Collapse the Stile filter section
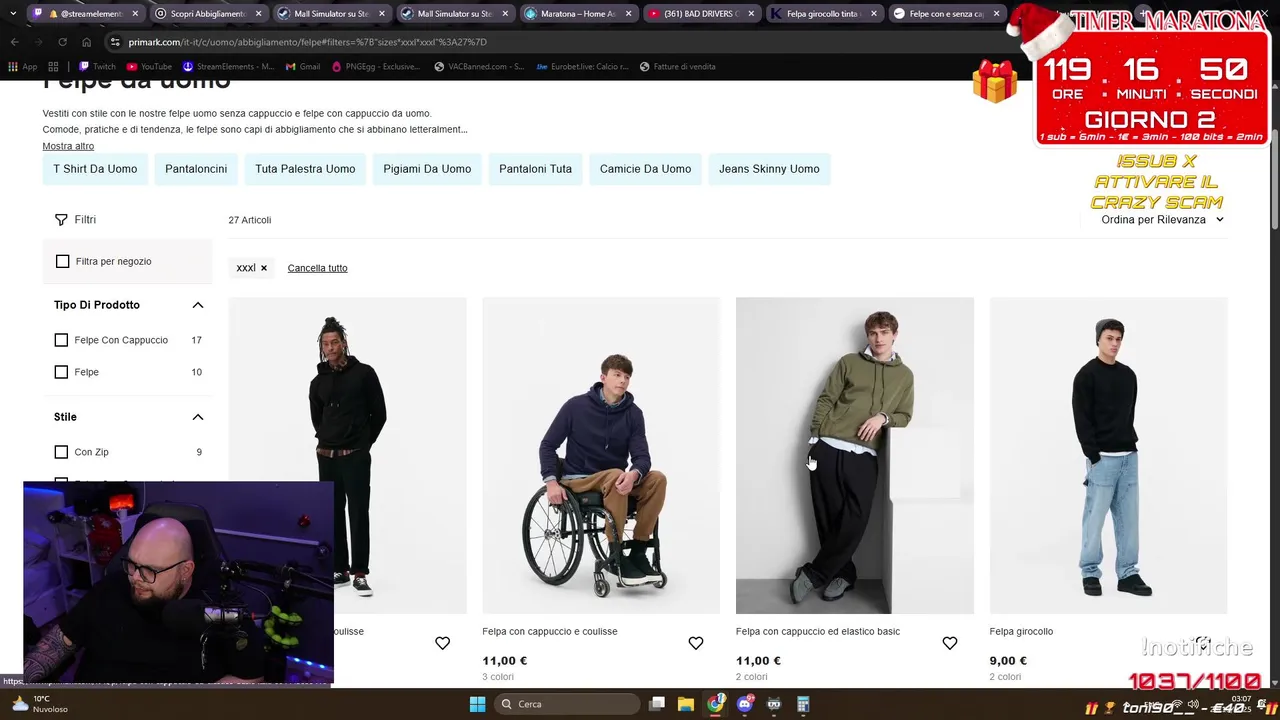 point(198,417)
